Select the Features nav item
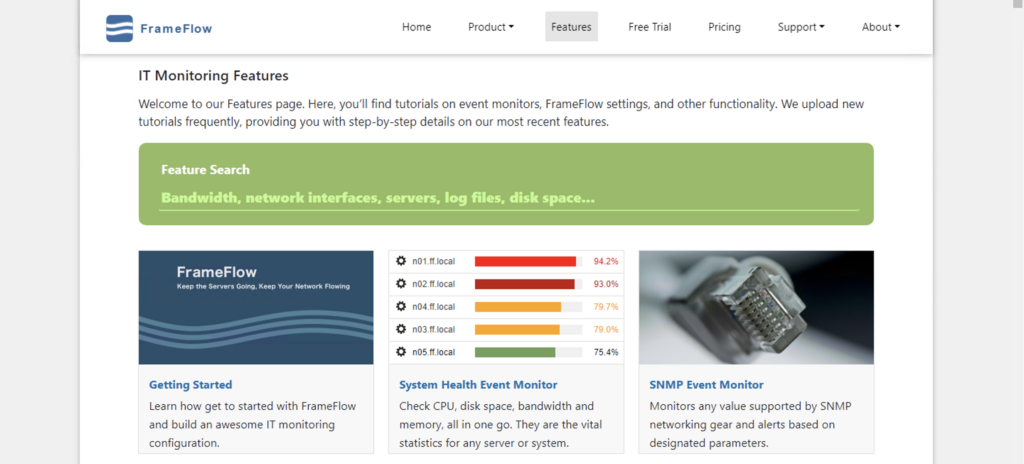1024x464 pixels. 571,27
